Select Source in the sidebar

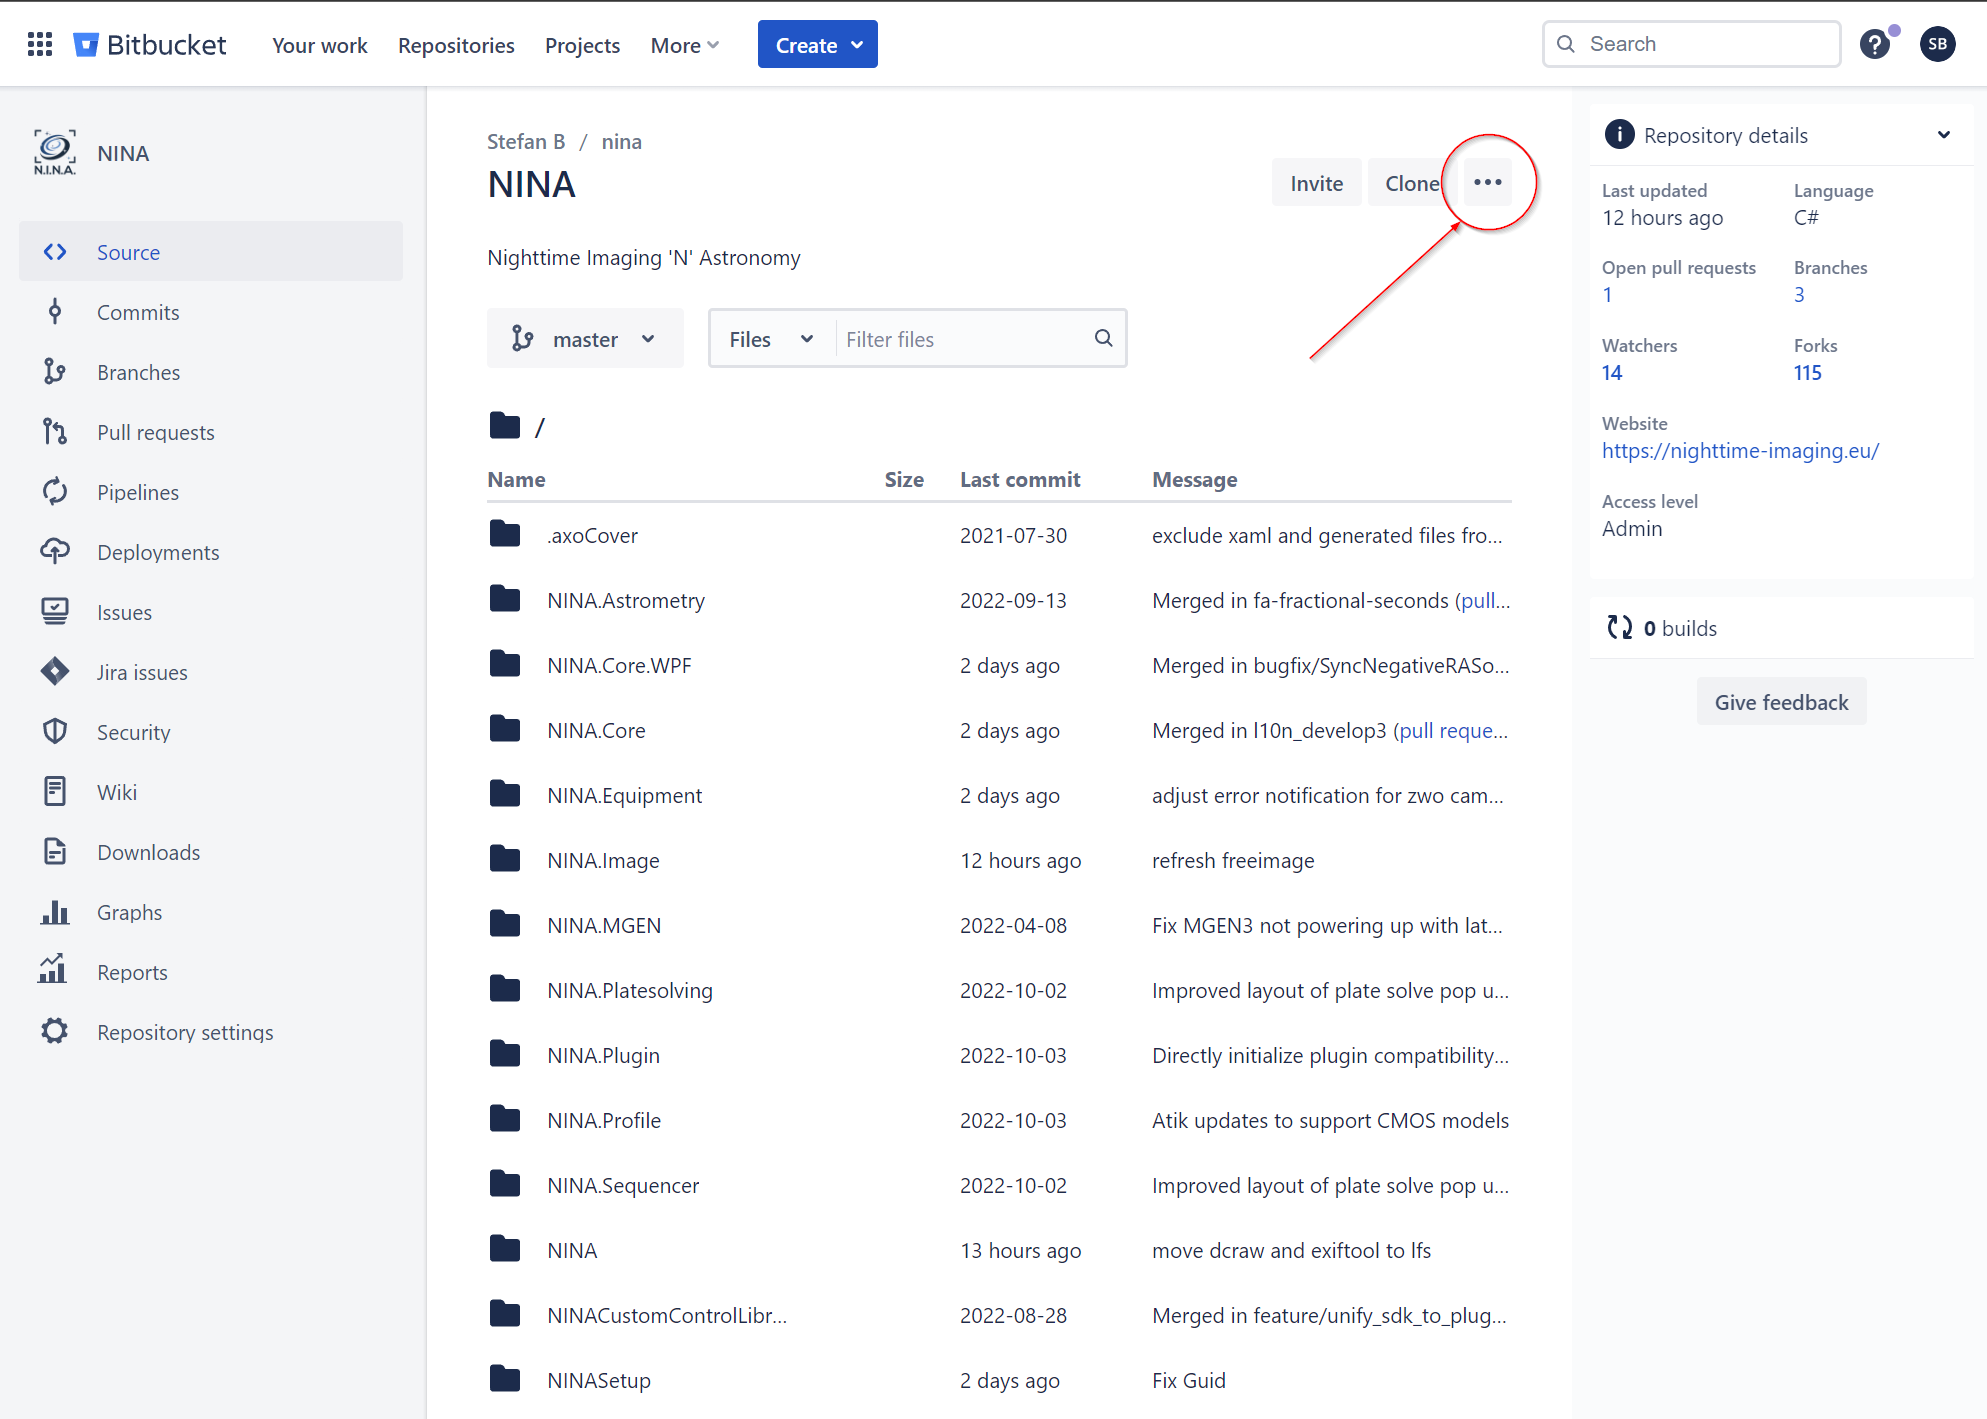click(x=211, y=252)
